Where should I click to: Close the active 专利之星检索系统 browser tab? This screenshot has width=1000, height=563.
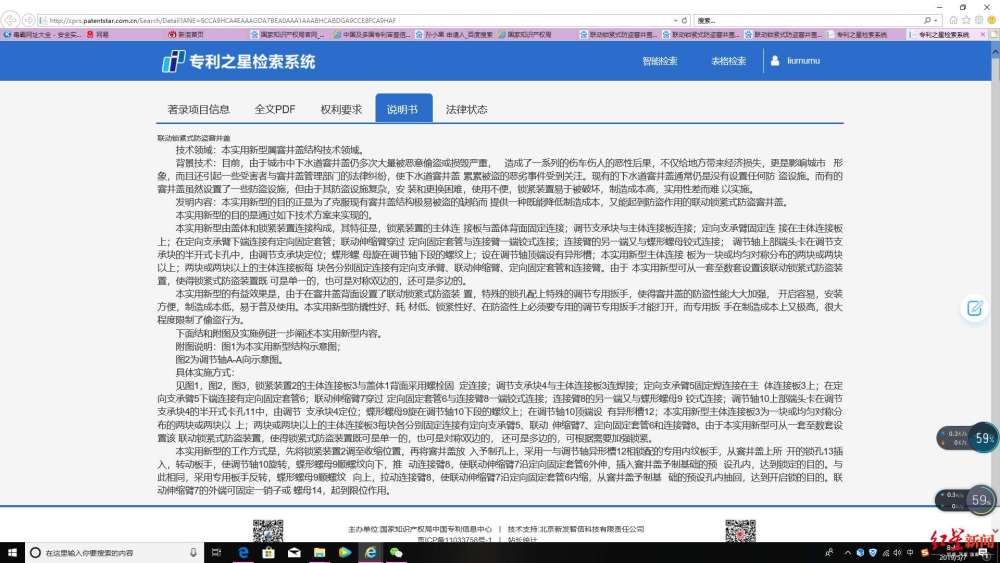pos(982,34)
